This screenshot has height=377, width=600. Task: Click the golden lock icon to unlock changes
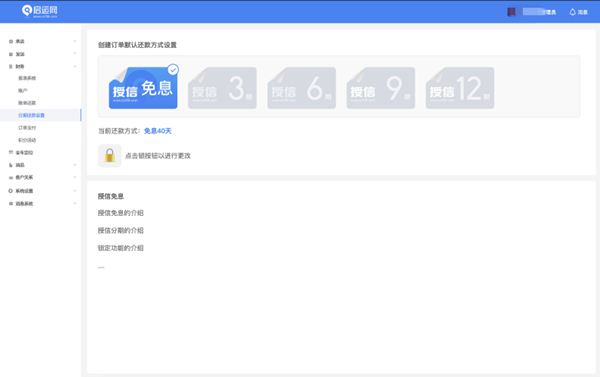[x=110, y=156]
